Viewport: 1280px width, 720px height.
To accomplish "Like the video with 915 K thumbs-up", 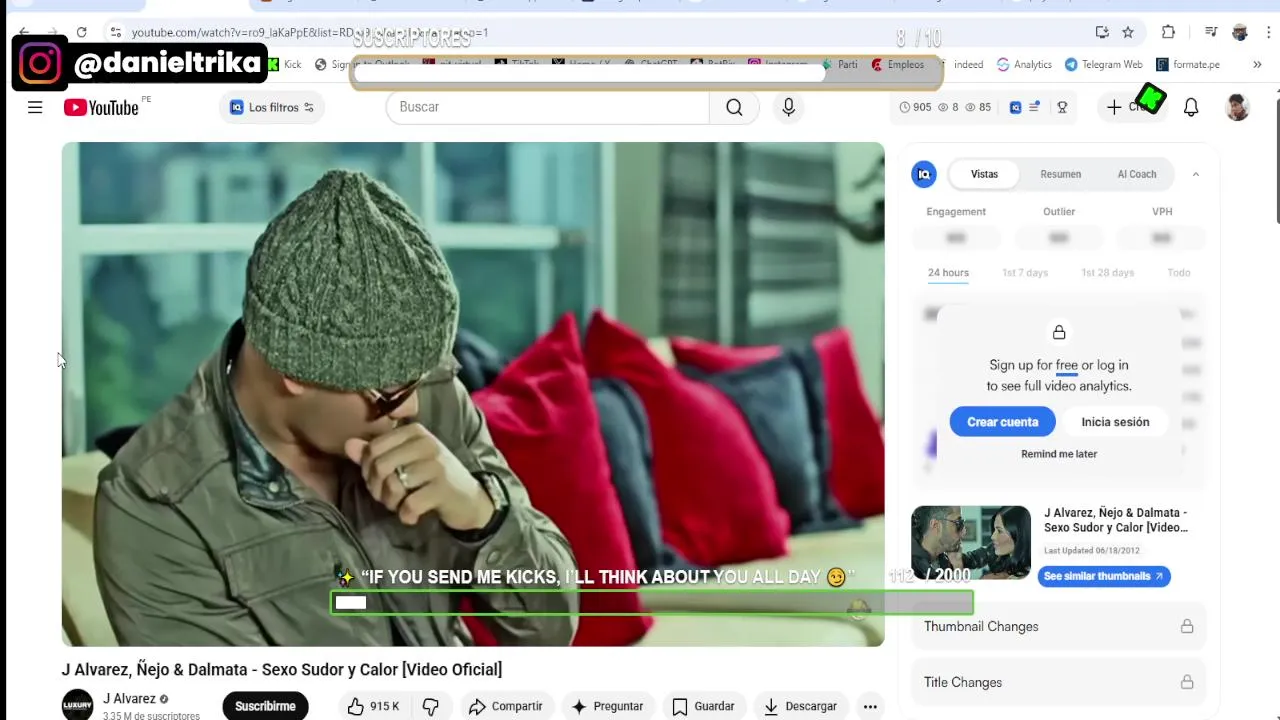I will pos(372,706).
